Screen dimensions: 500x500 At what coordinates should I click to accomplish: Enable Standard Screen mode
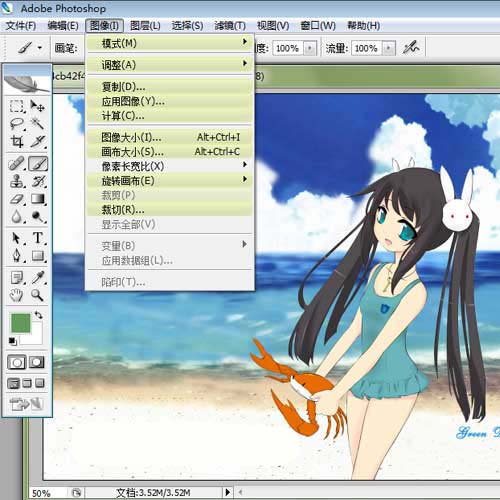coord(13,383)
